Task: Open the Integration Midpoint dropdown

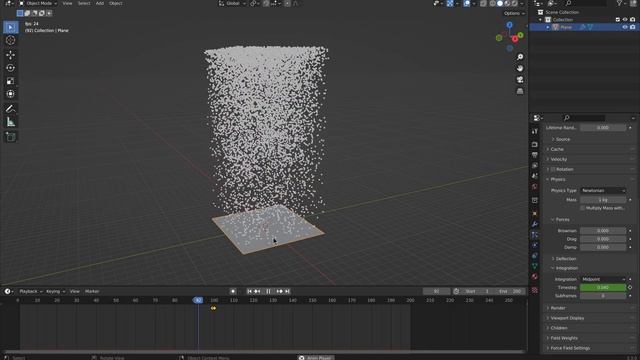Action: pos(603,280)
